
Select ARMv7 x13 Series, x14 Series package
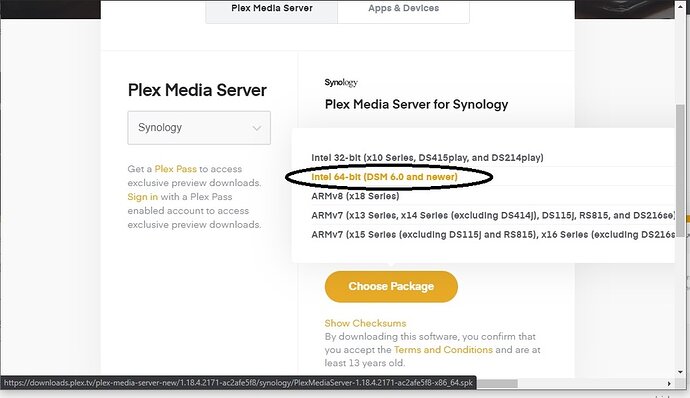[493, 215]
